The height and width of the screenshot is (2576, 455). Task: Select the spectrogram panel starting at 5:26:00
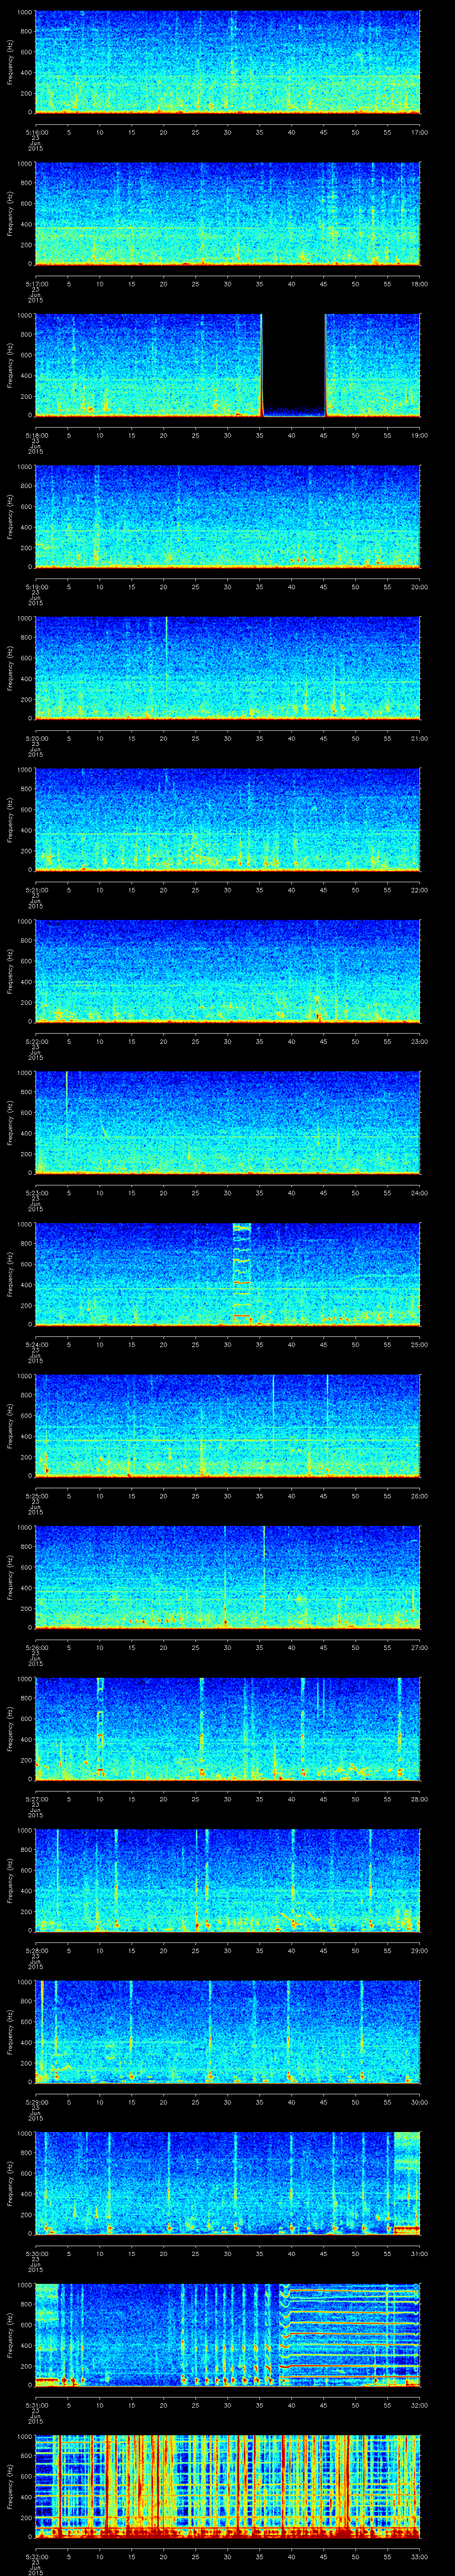pyautogui.click(x=228, y=1577)
